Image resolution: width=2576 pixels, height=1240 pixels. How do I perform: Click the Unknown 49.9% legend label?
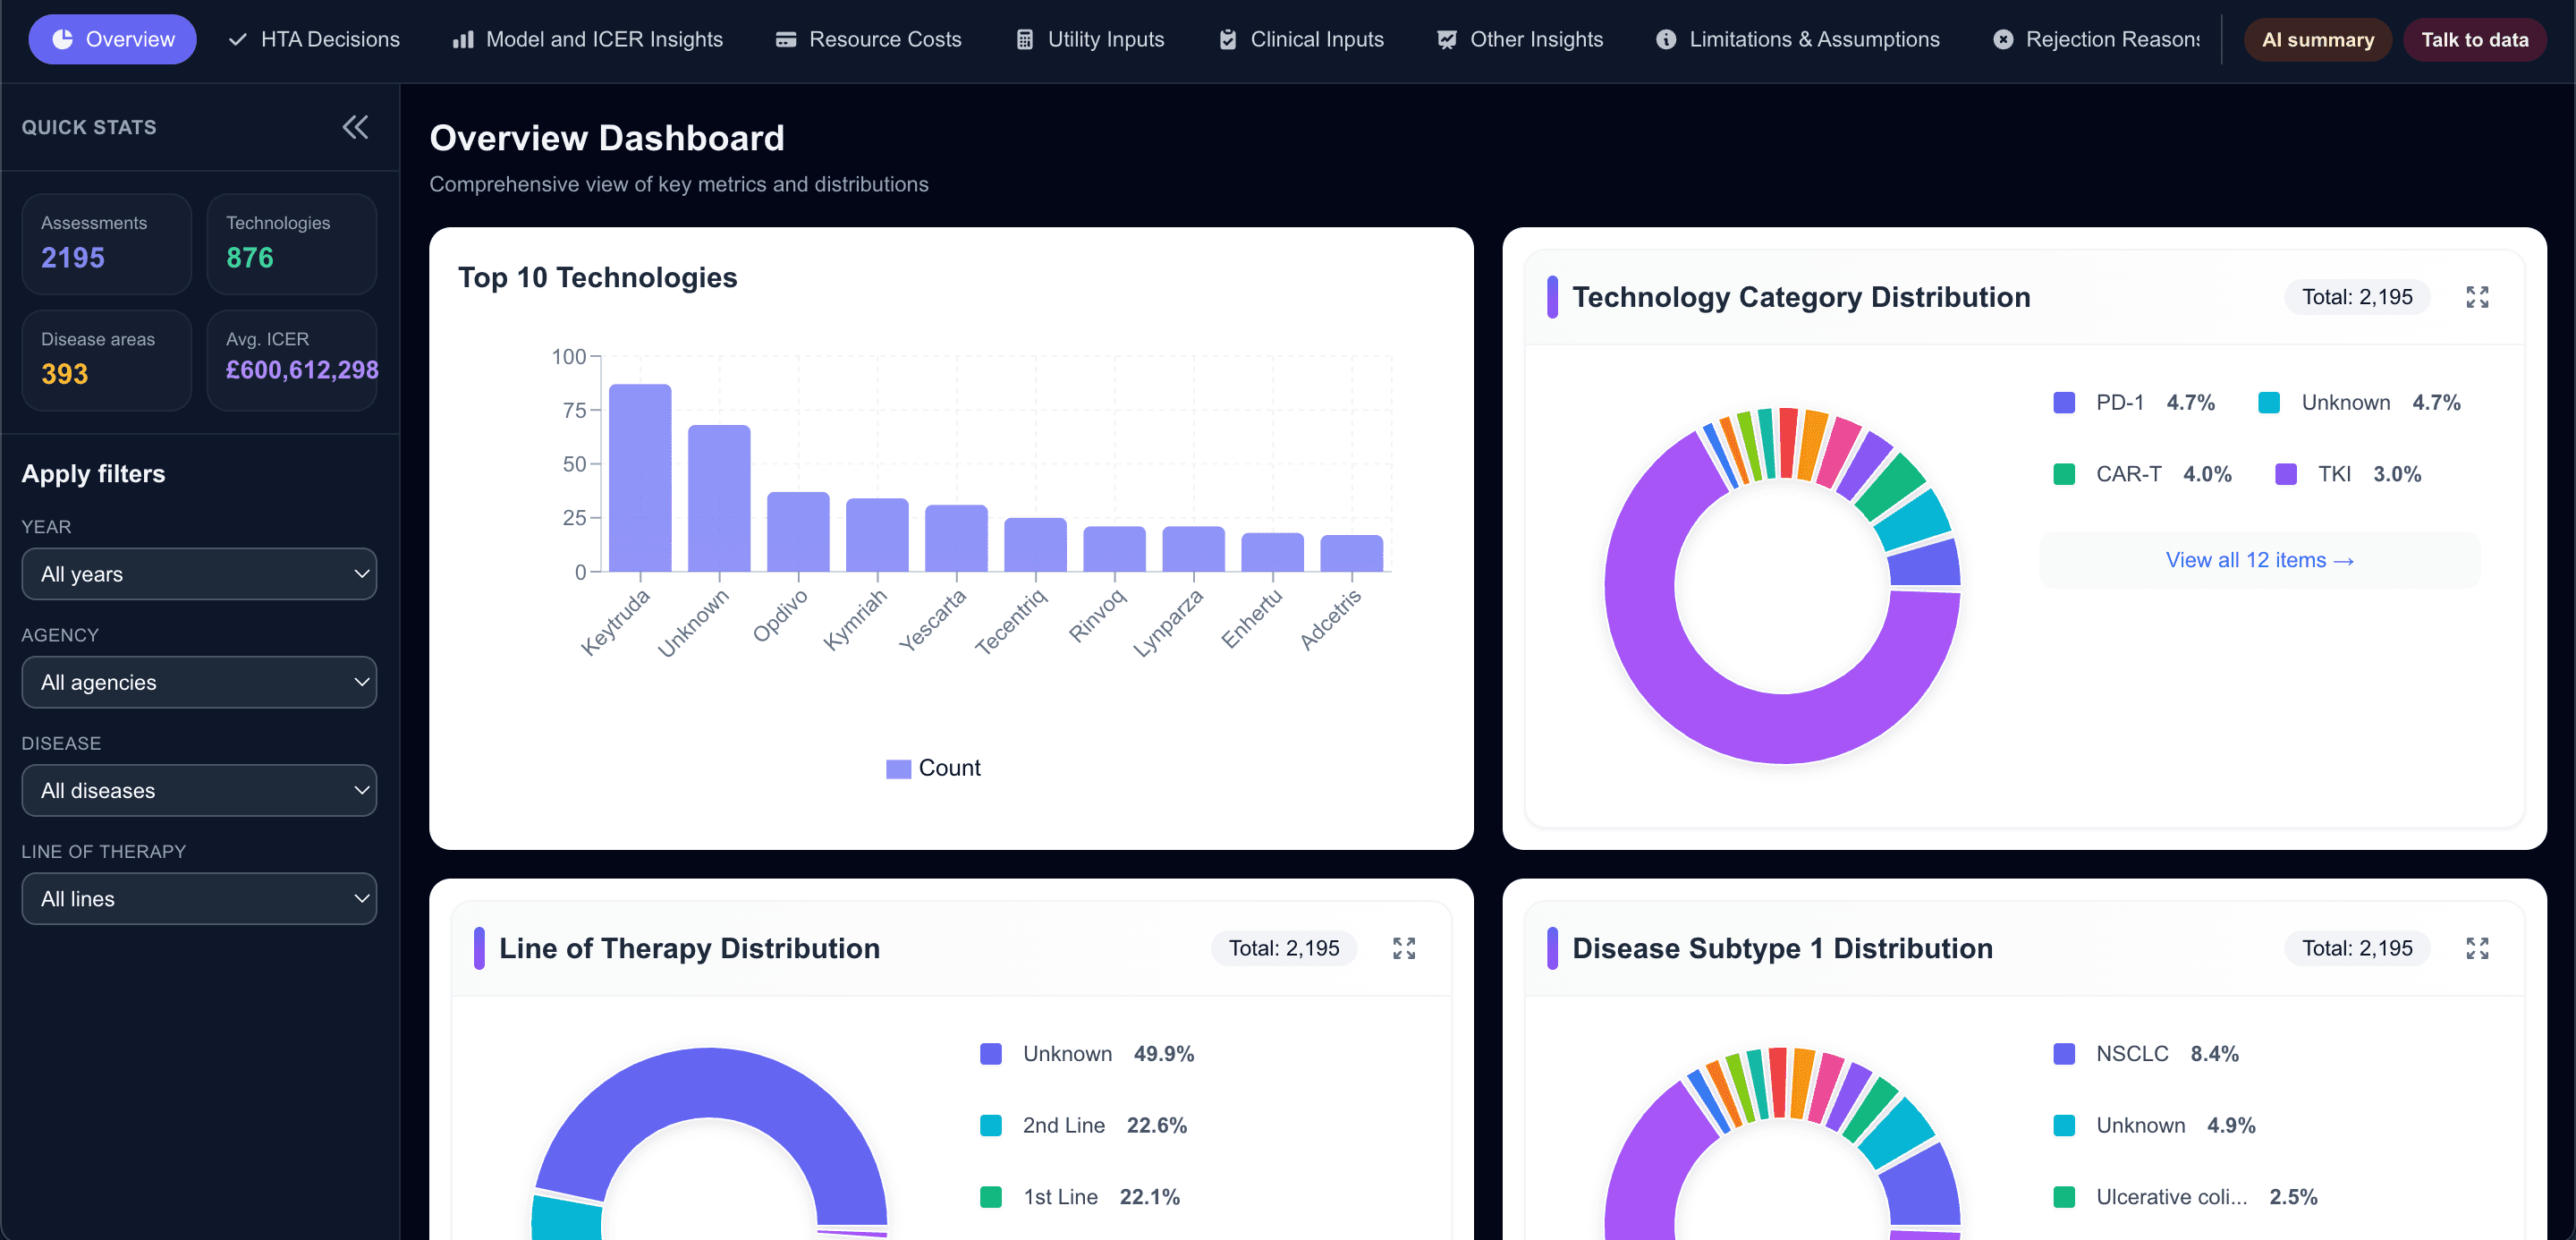pos(1108,1054)
